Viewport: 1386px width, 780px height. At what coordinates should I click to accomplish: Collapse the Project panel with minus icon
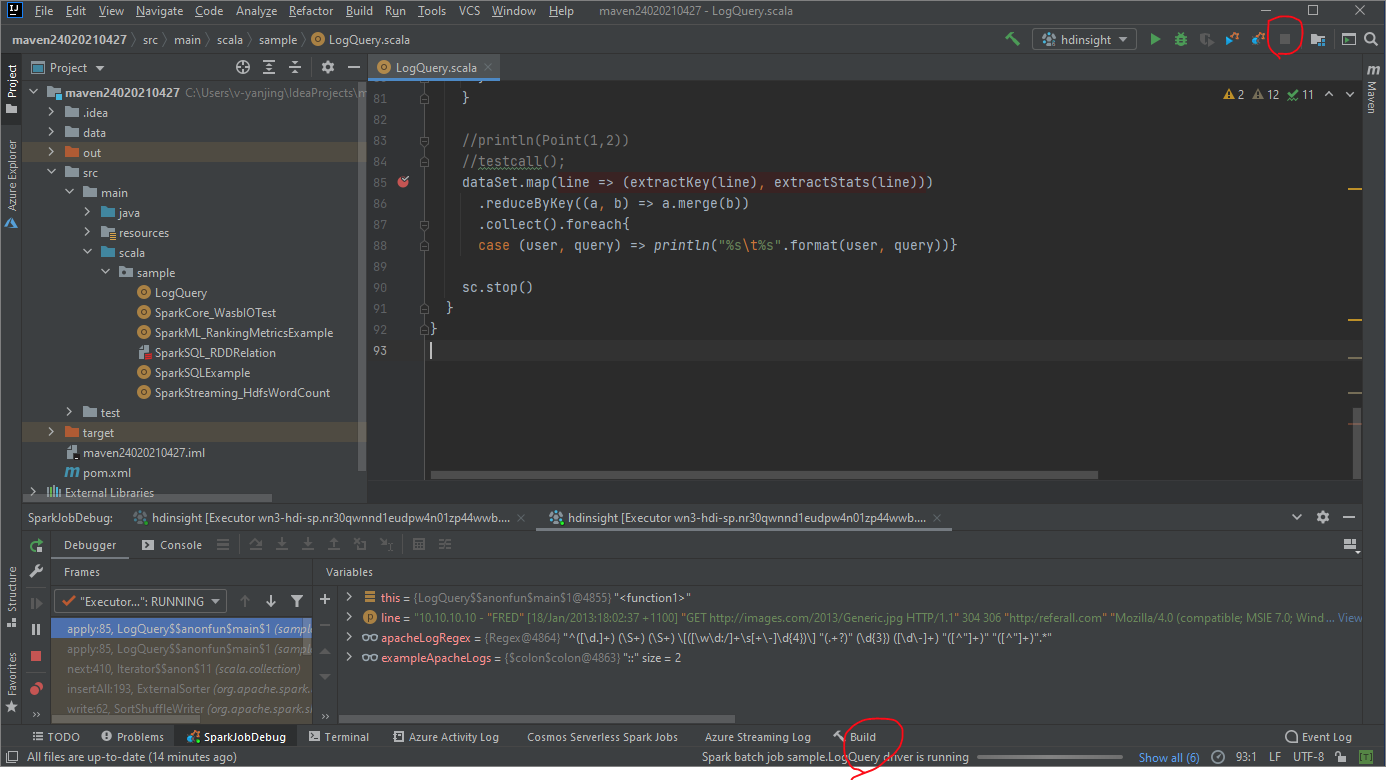coord(352,67)
